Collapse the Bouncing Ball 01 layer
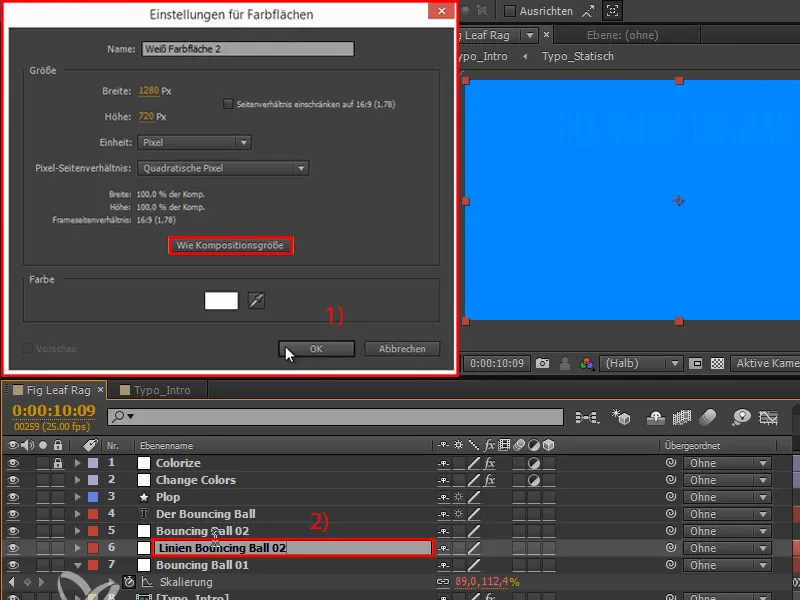The width and height of the screenshot is (800, 600). [x=78, y=565]
